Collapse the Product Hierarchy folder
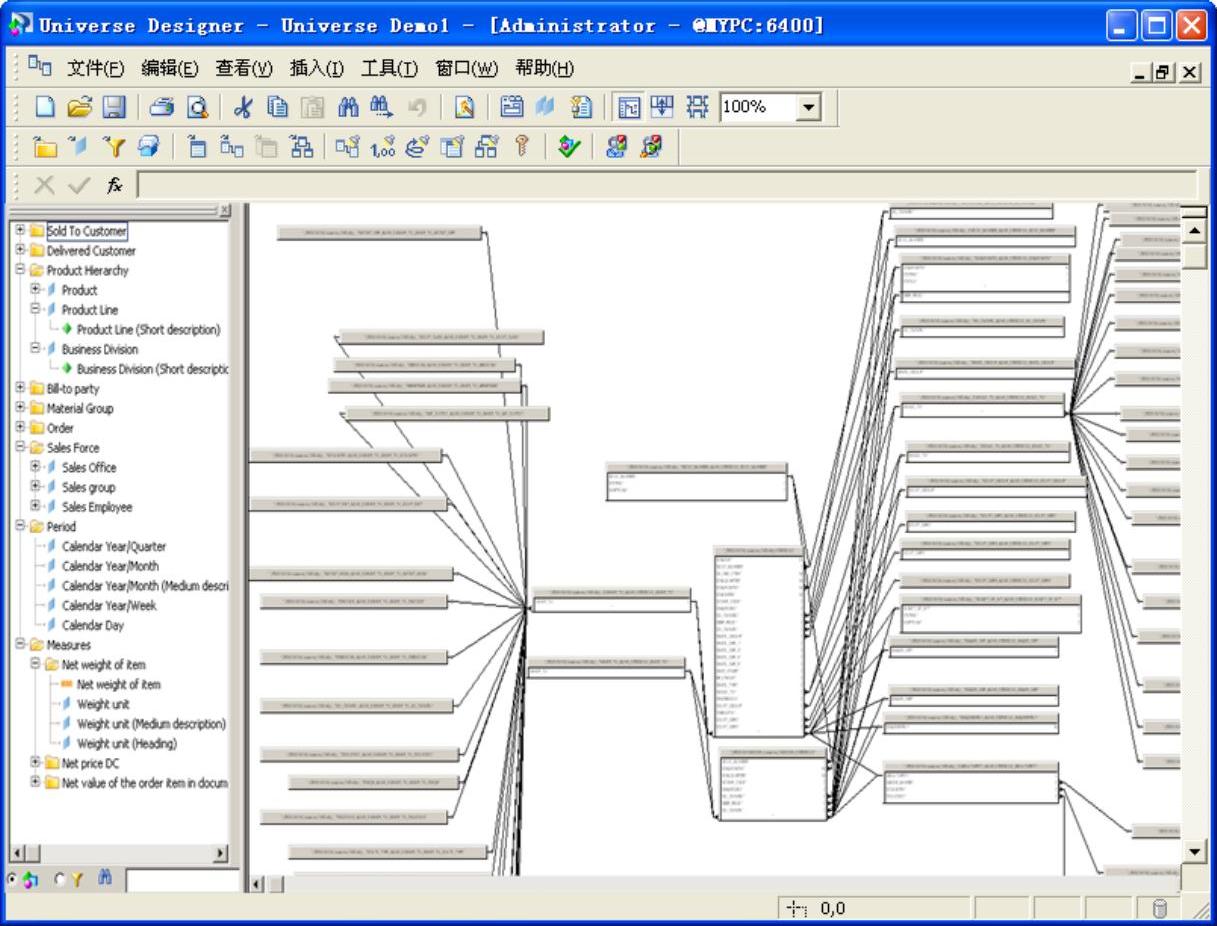Image resolution: width=1217 pixels, height=926 pixels. pyautogui.click(x=21, y=270)
